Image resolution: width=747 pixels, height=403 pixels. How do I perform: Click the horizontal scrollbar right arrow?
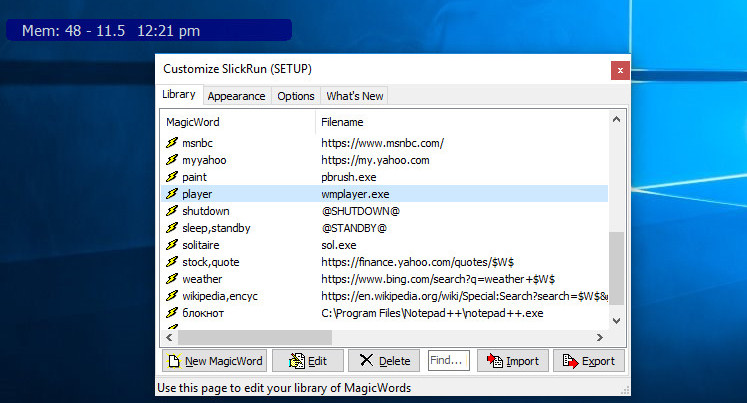click(599, 338)
